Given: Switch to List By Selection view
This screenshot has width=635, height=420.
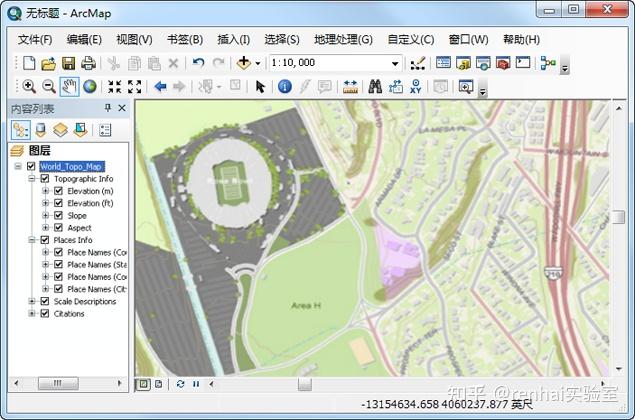Looking at the screenshot, I should [80, 130].
